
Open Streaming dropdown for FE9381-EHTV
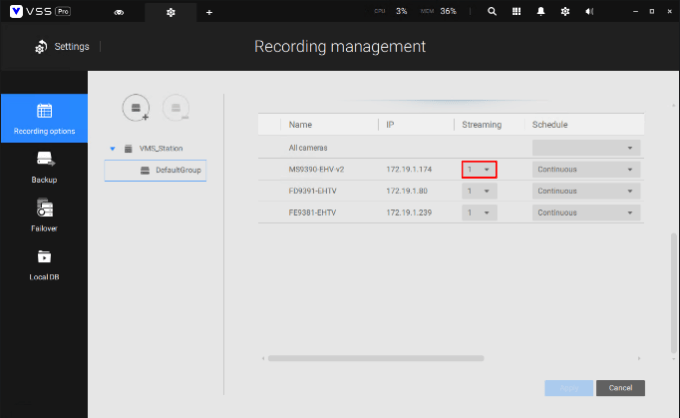click(x=479, y=213)
